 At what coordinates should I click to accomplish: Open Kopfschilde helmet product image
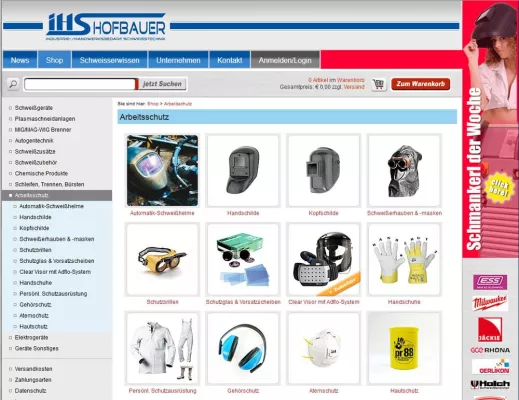click(324, 170)
